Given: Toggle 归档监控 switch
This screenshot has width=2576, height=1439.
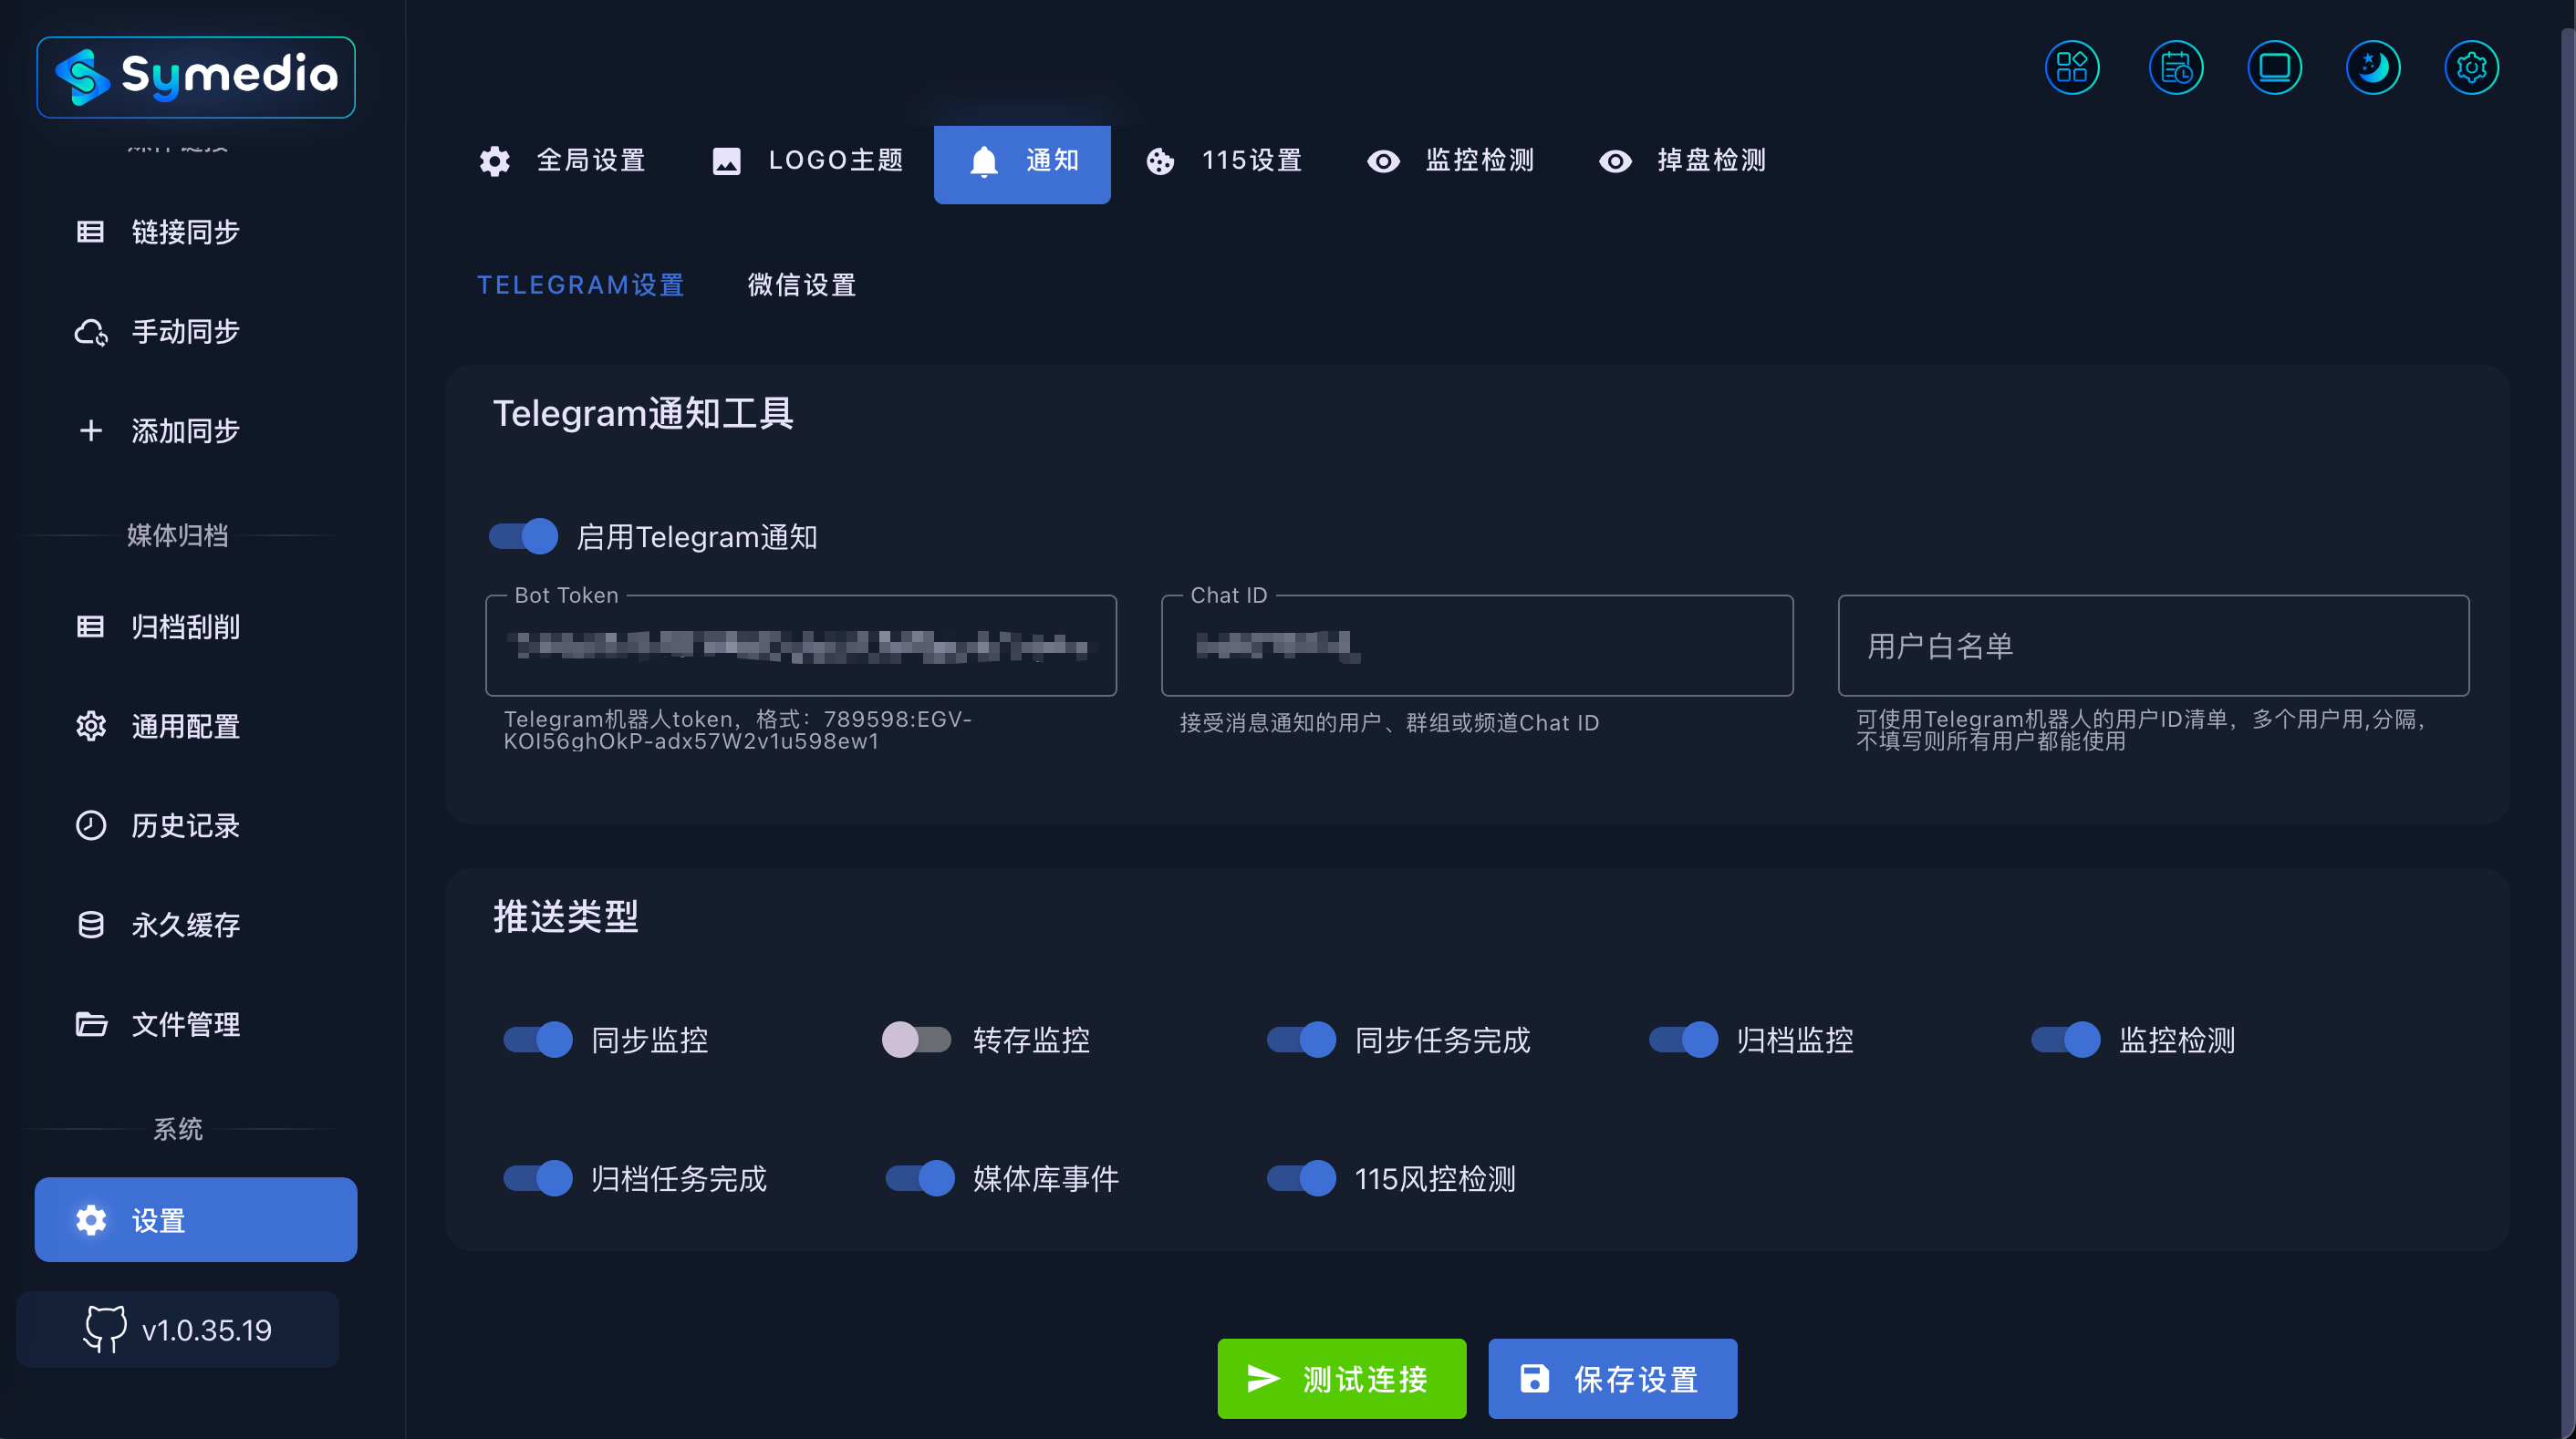Looking at the screenshot, I should pos(1683,1040).
